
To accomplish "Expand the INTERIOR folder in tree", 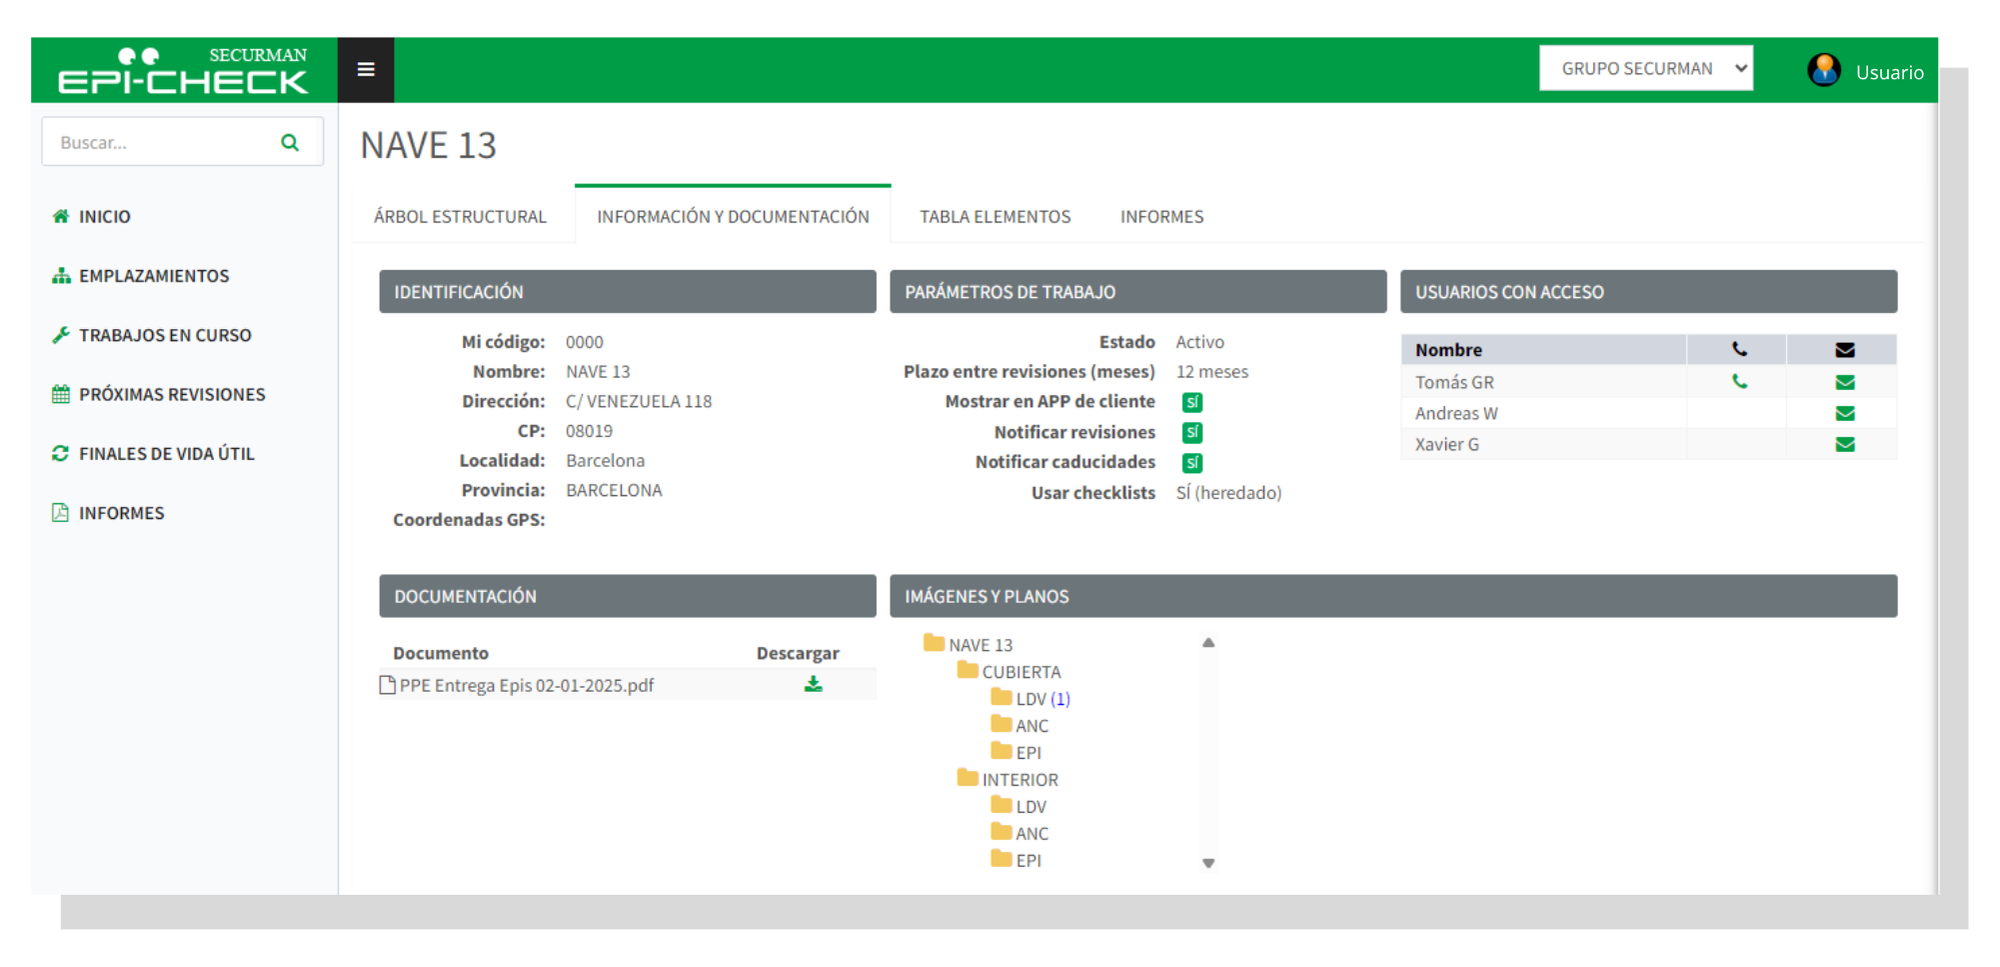I will pos(1018,779).
